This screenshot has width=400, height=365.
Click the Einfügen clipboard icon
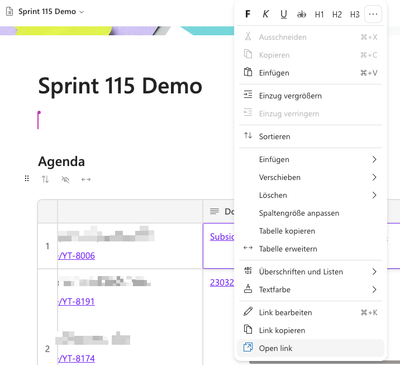(248, 72)
